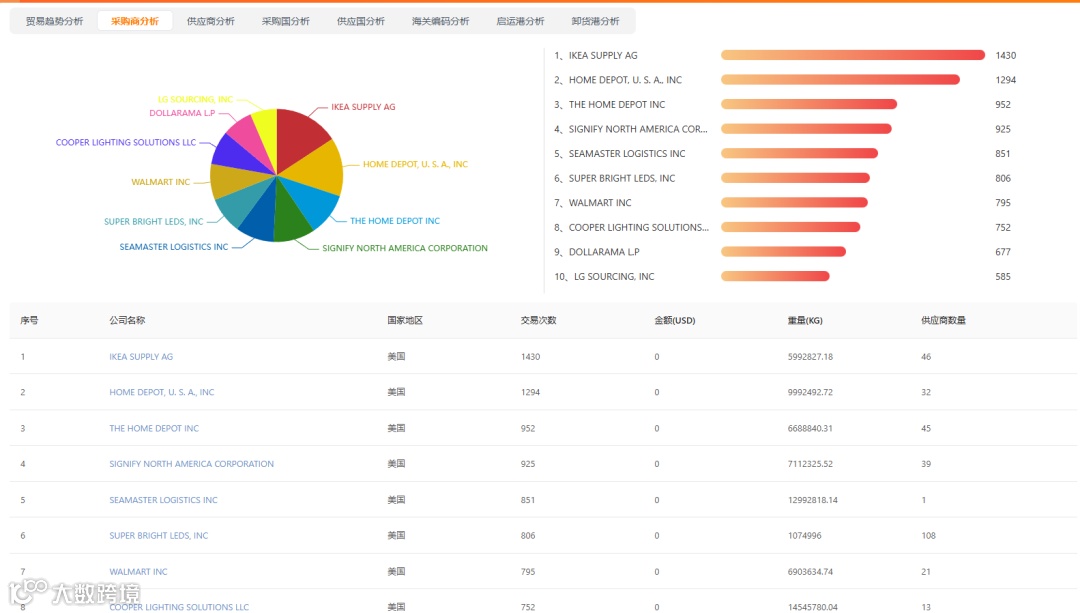Click the purple COOPER LIGHTING pie slice
The image size is (1080, 613).
236,157
